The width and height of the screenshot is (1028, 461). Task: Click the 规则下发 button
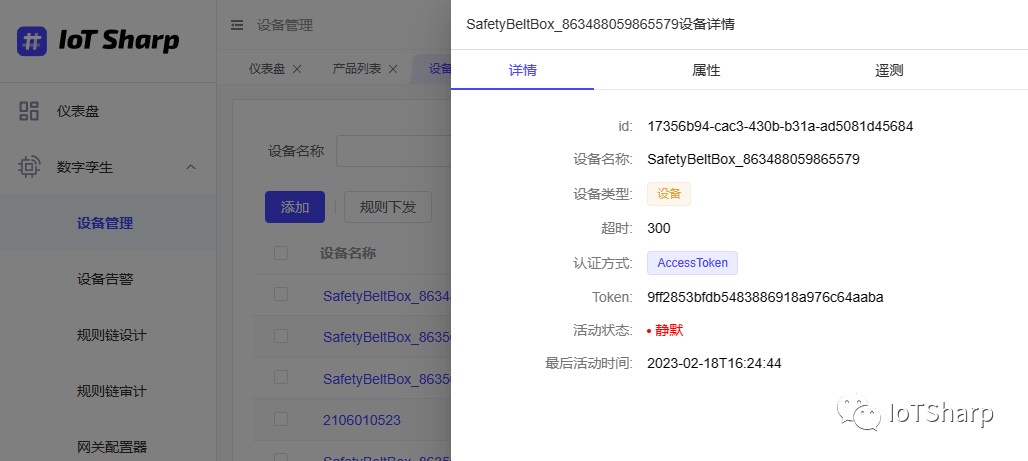[388, 207]
